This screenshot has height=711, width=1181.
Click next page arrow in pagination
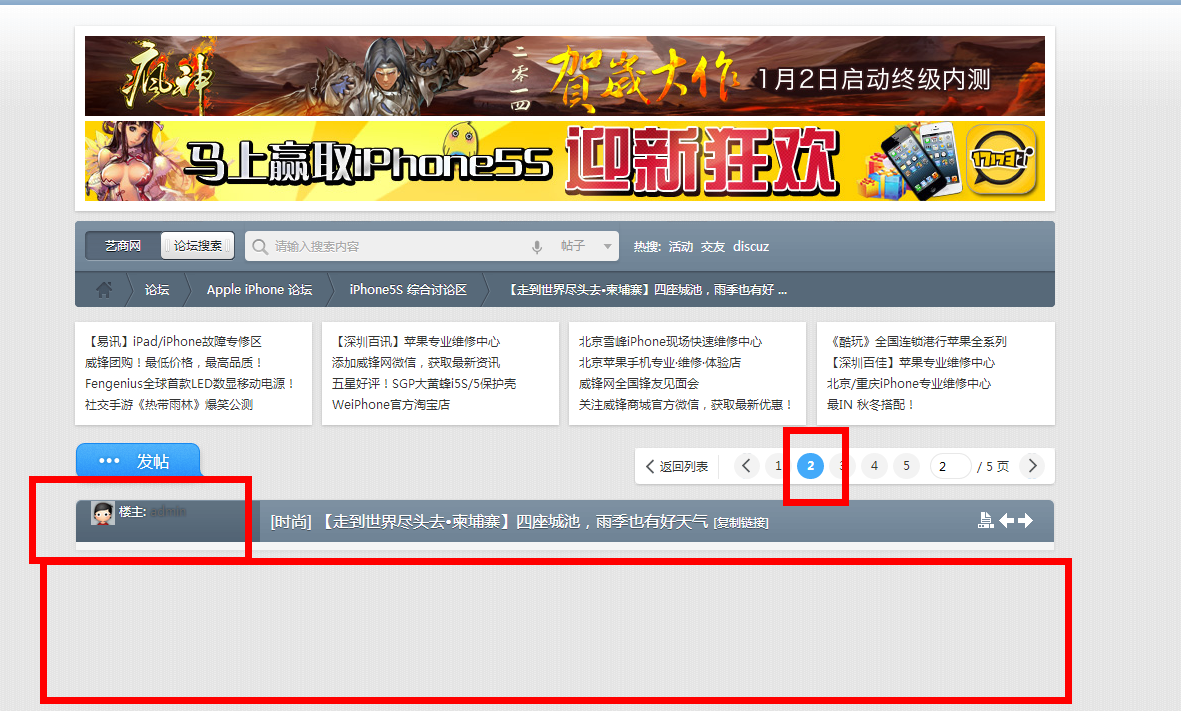pyautogui.click(x=1033, y=465)
